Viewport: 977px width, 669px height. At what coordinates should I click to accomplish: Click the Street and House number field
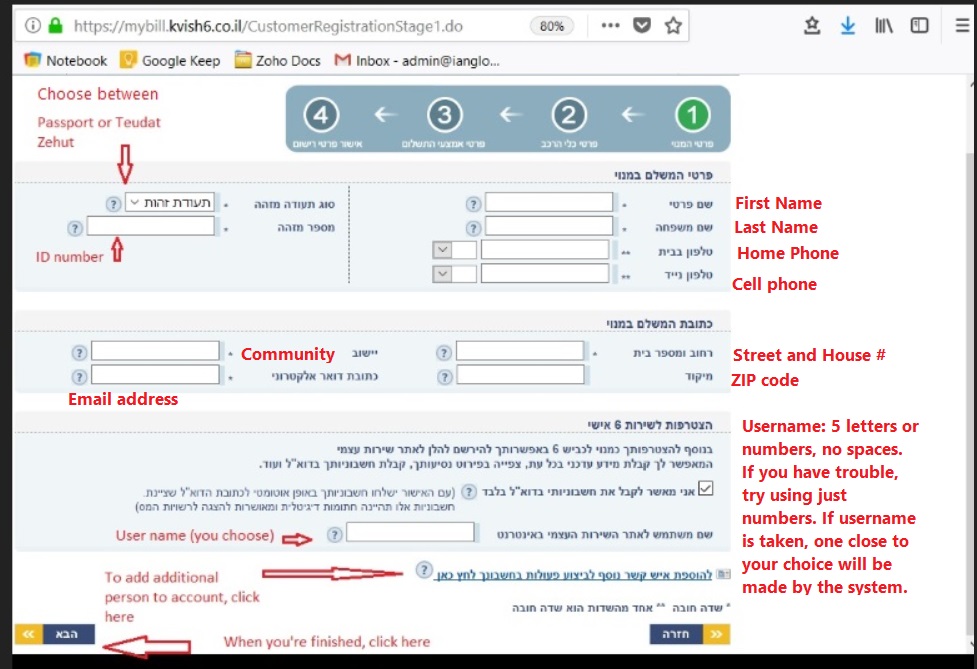click(520, 351)
